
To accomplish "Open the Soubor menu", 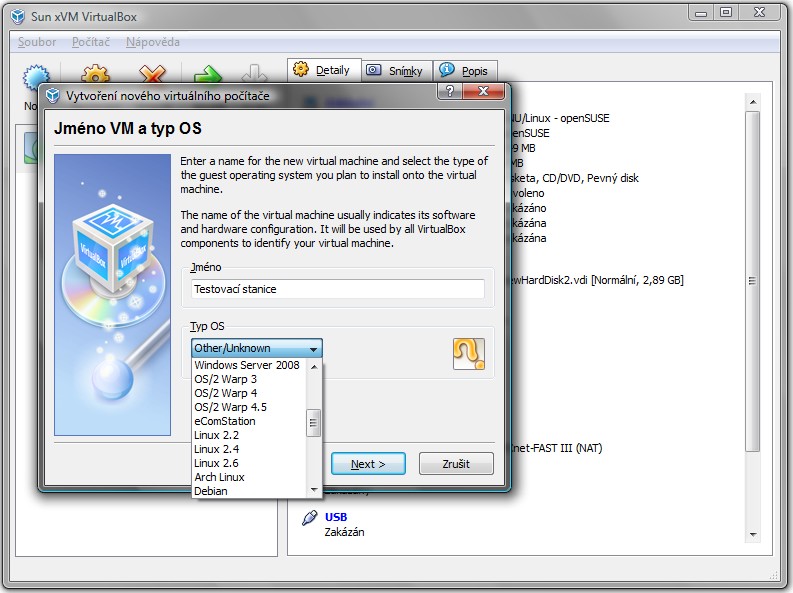I will click(x=37, y=42).
